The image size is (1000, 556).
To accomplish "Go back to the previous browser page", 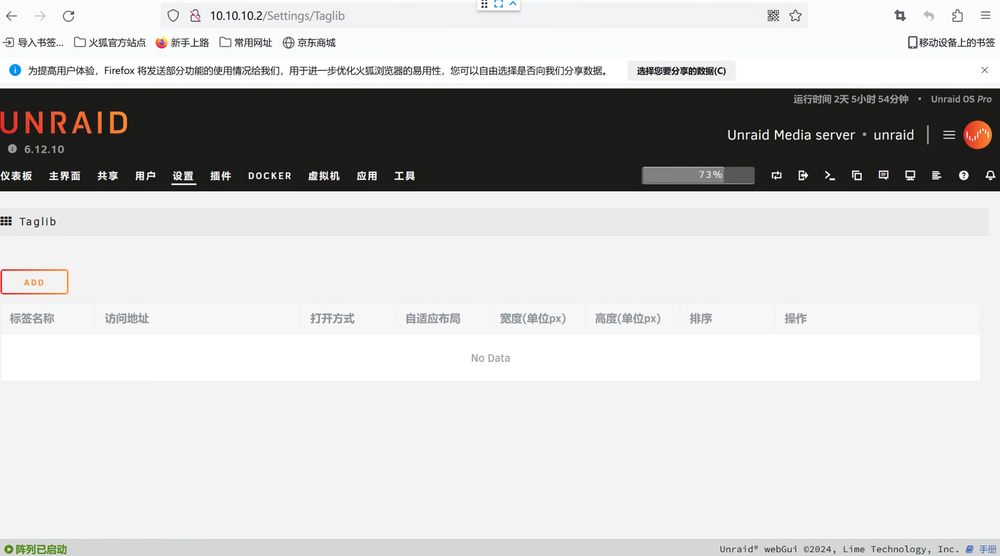I will (x=11, y=16).
